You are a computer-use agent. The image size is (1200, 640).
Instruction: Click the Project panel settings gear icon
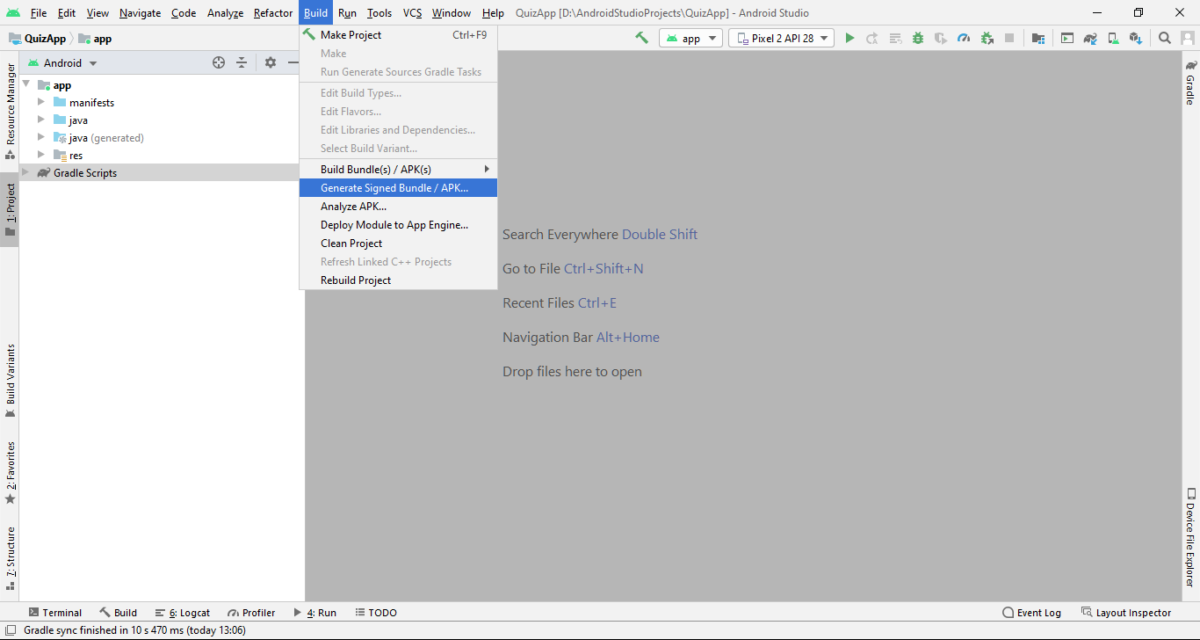(270, 63)
